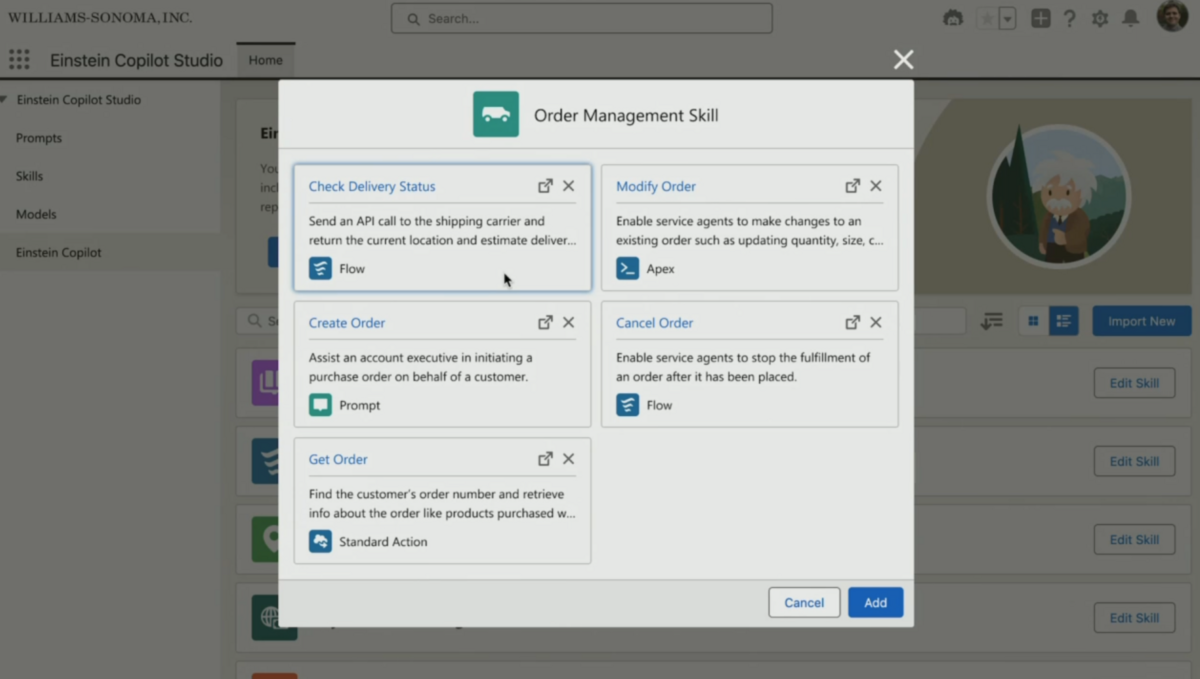This screenshot has height=679, width=1200.
Task: Collapse the Einstein Copilot Studio tree
Action: 4,100
